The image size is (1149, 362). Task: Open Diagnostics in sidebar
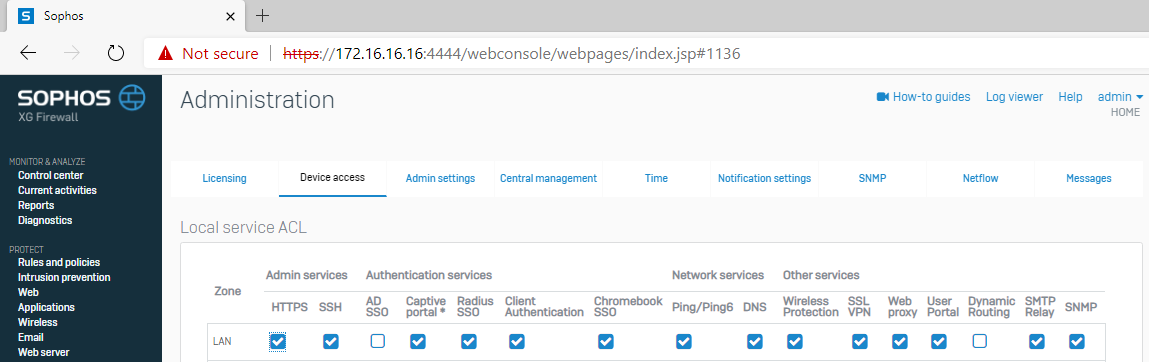(x=45, y=220)
